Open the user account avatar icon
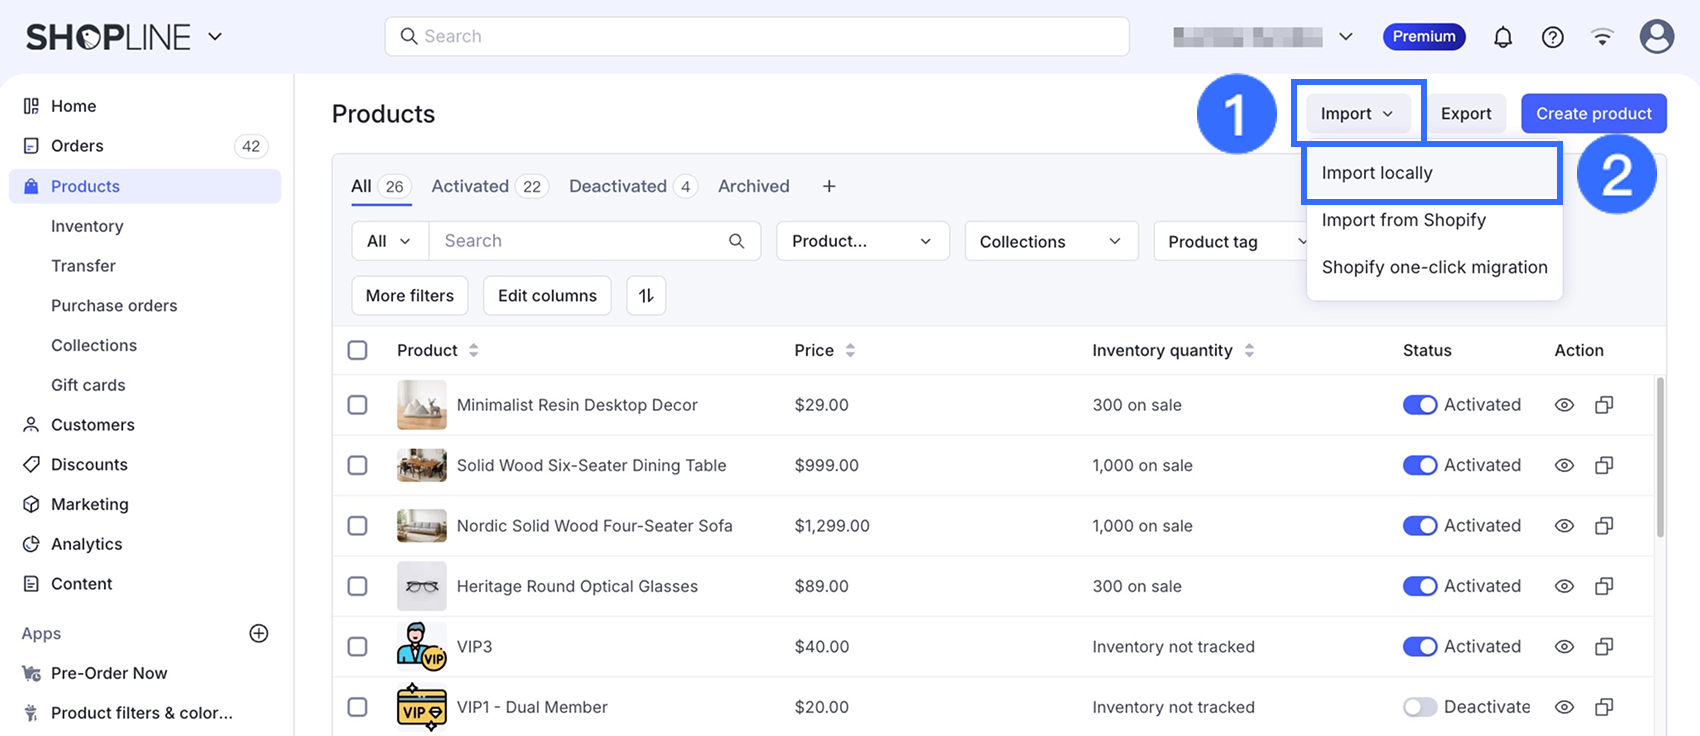This screenshot has width=1700, height=736. click(x=1656, y=37)
